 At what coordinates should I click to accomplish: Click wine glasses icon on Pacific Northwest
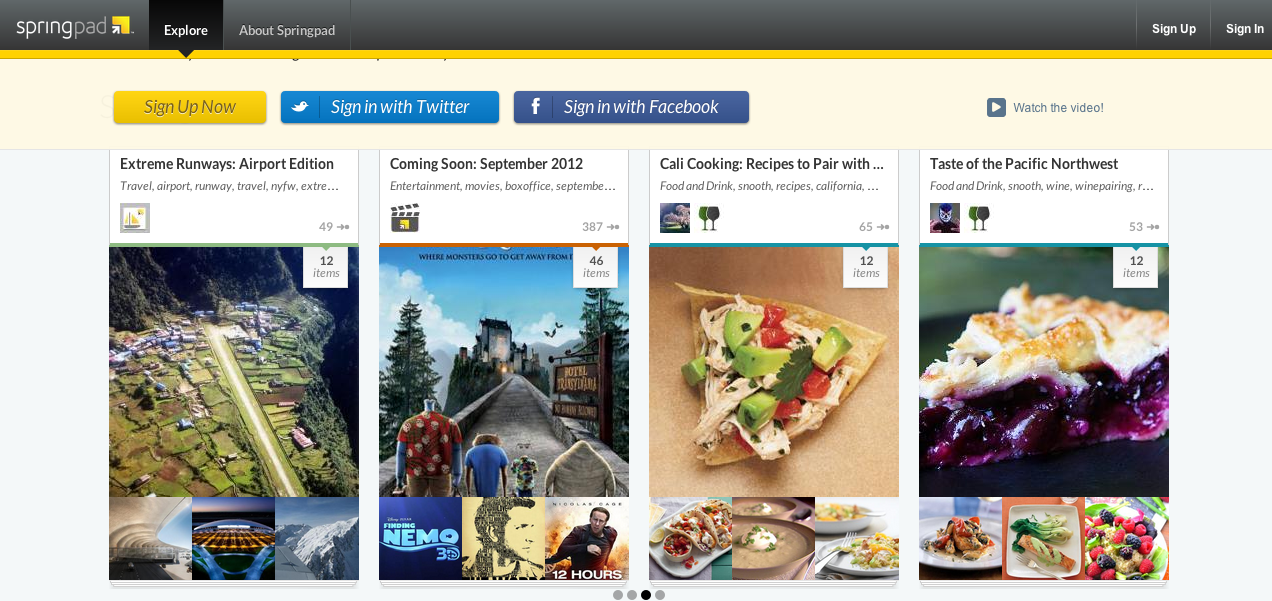click(979, 218)
